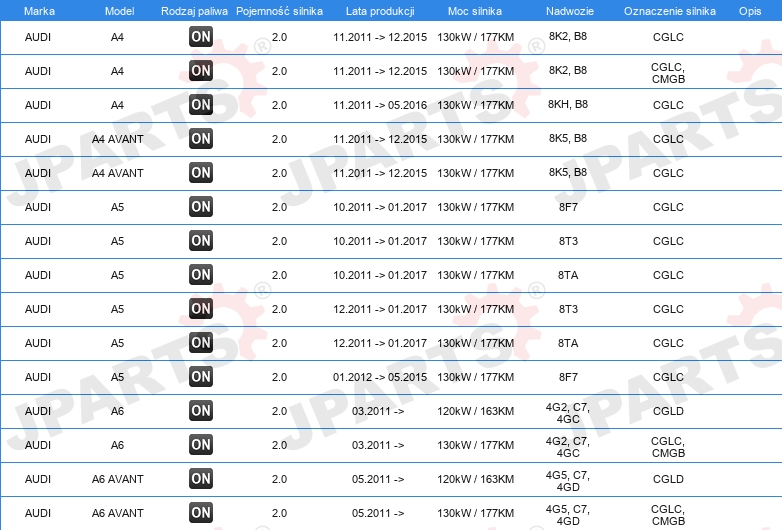Click the Marka column header
Image resolution: width=782 pixels, height=530 pixels.
[39, 11]
